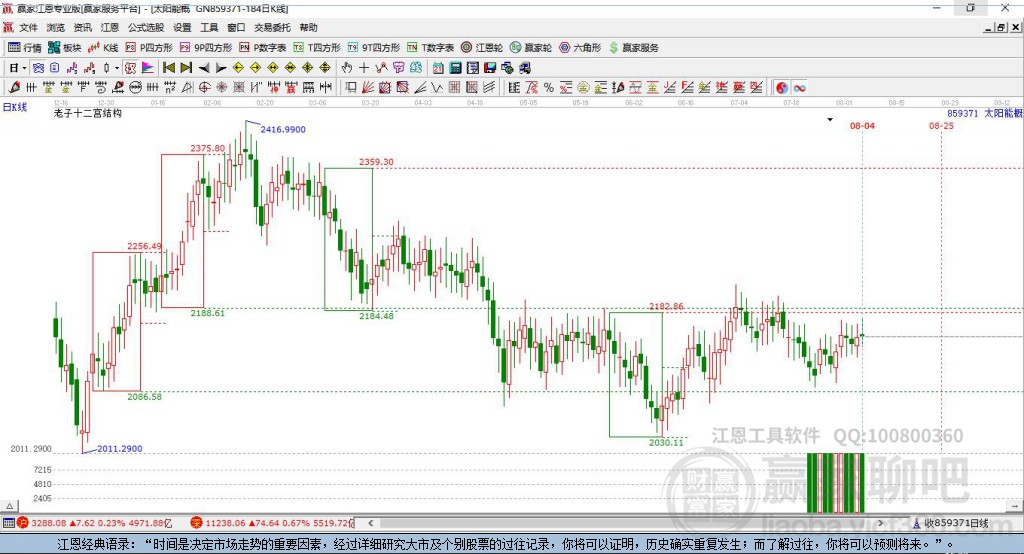Click the 板块 toolbar button

coord(64,48)
